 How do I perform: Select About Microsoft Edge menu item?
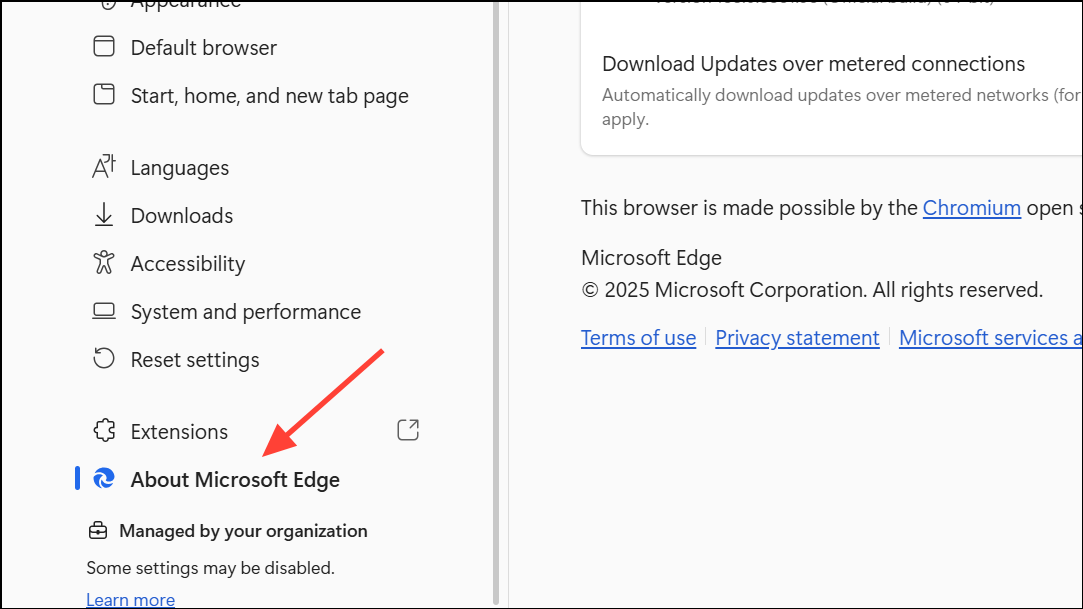(x=235, y=479)
